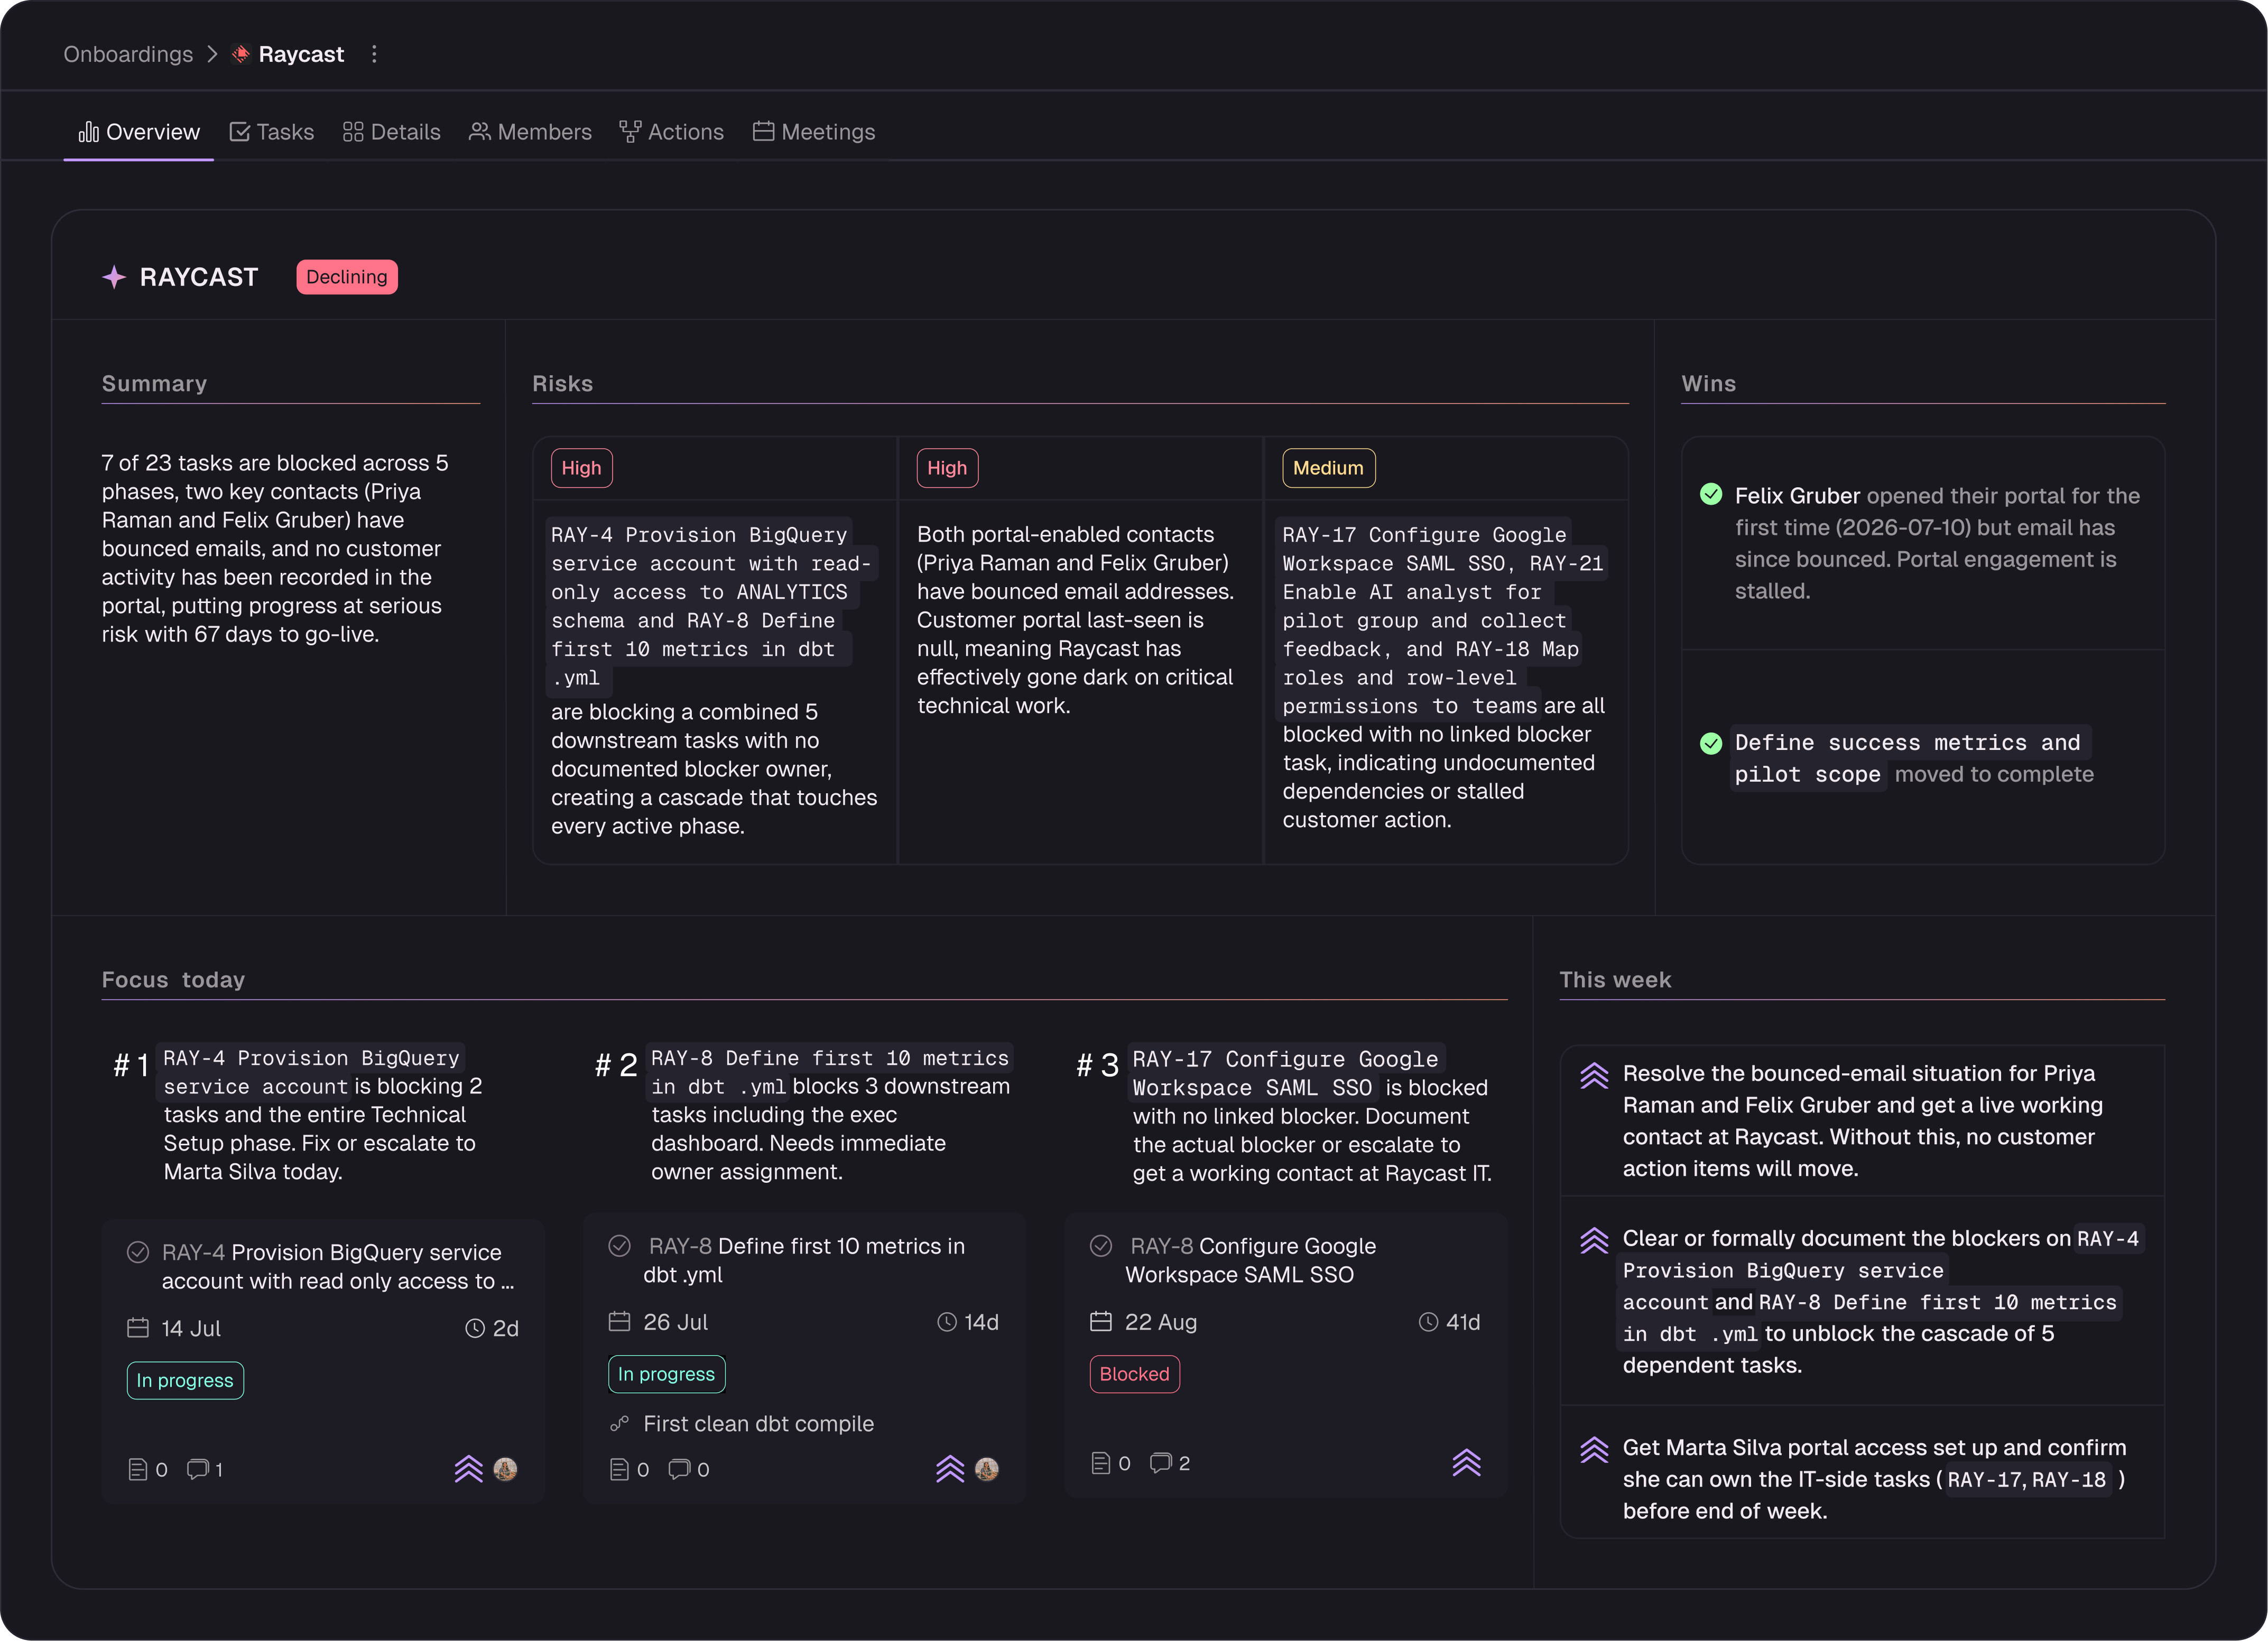Open RAY-4 Provision BigQuery service account task card
This screenshot has height=1641, width=2268.
[x=323, y=1361]
